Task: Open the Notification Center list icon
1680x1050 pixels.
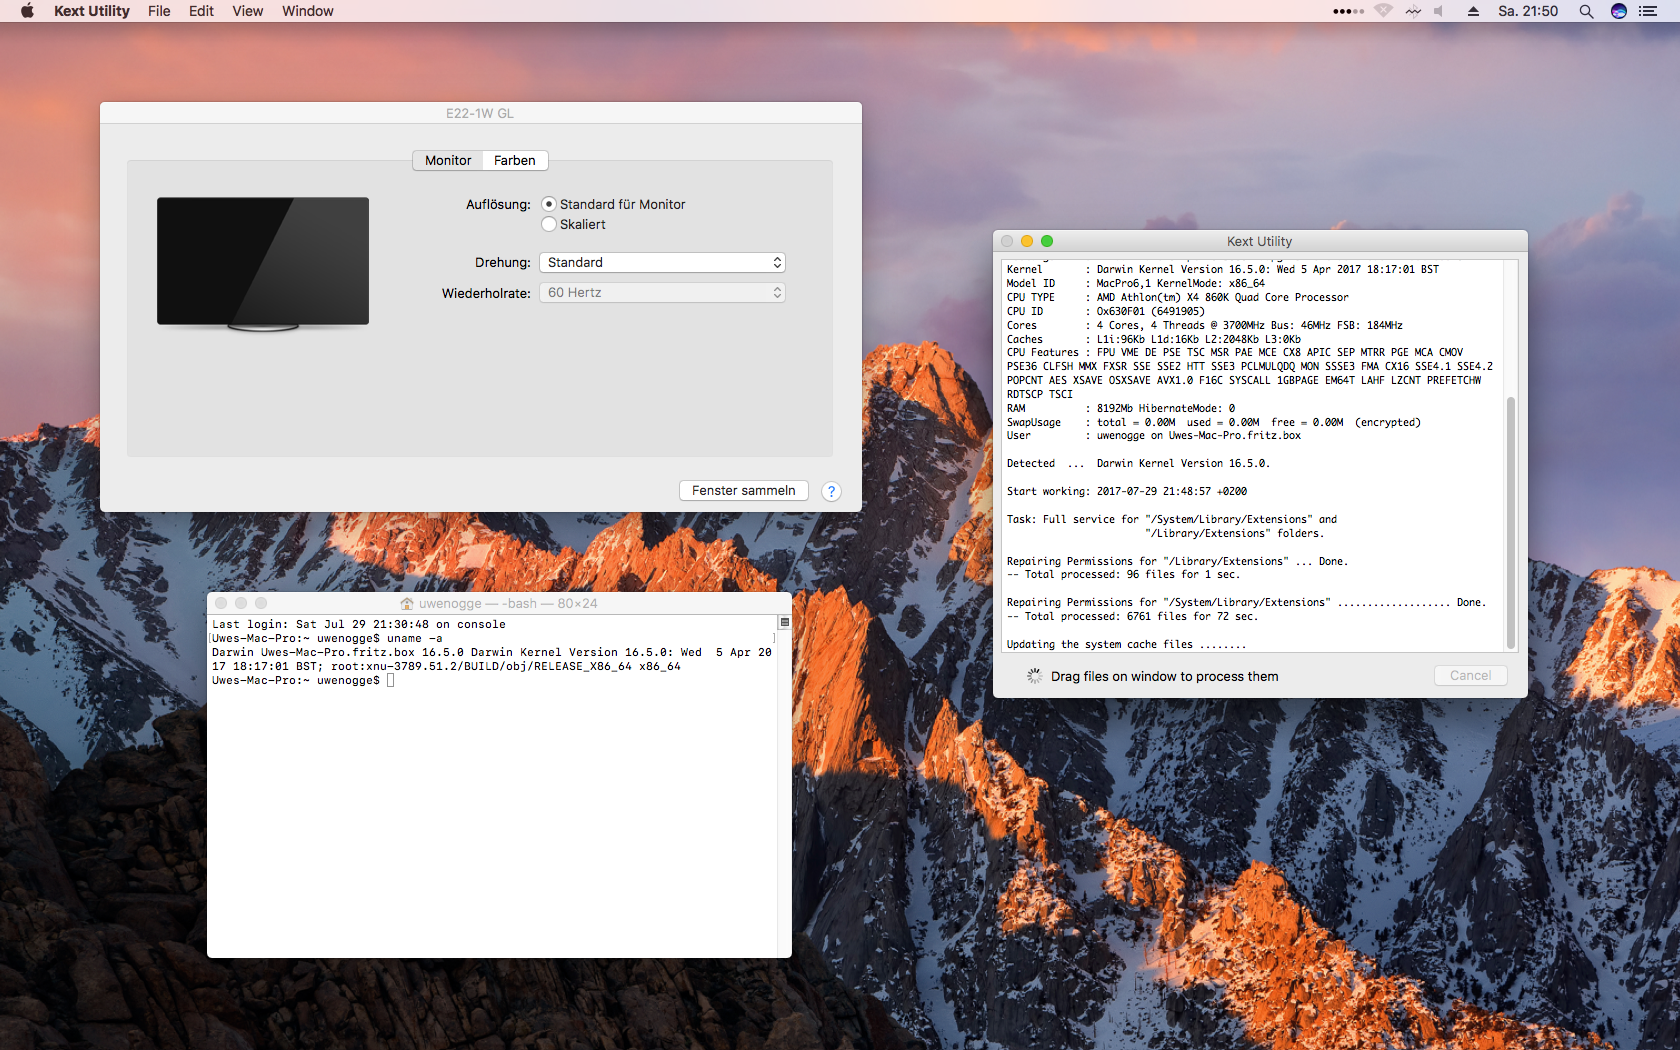Action: pyautogui.click(x=1648, y=11)
